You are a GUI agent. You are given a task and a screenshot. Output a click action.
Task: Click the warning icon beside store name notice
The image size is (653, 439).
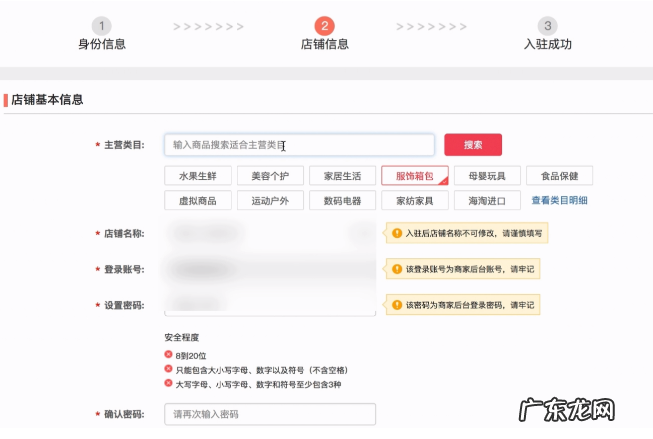tap(397, 233)
